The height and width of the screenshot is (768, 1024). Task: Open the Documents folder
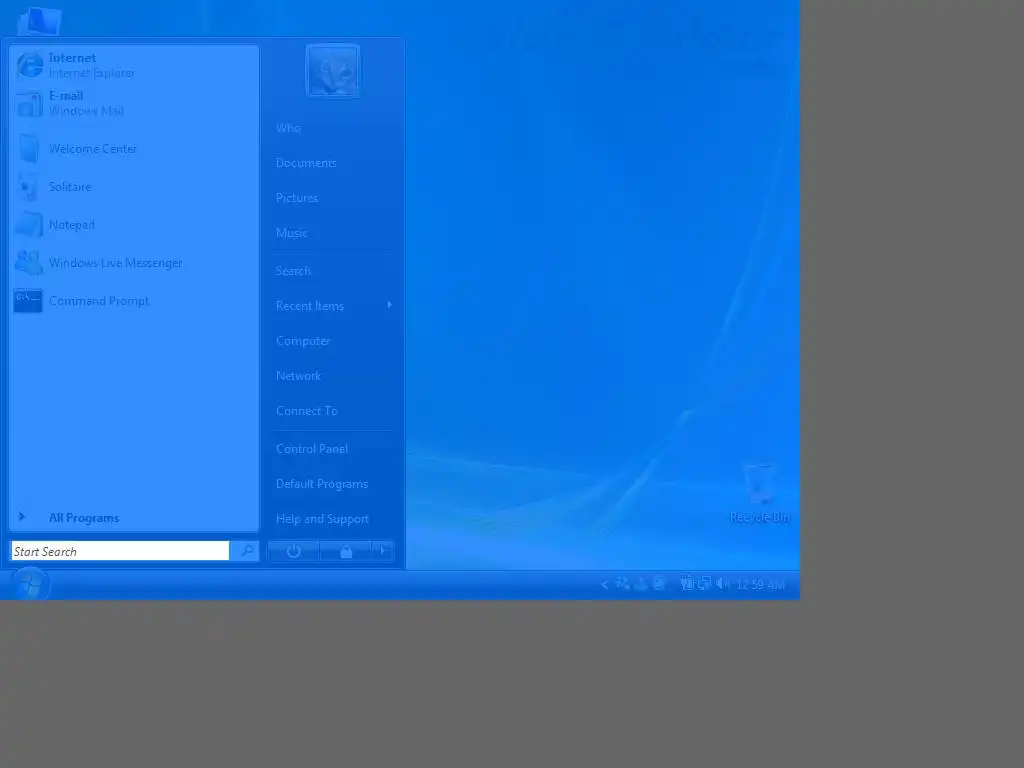tap(333, 163)
